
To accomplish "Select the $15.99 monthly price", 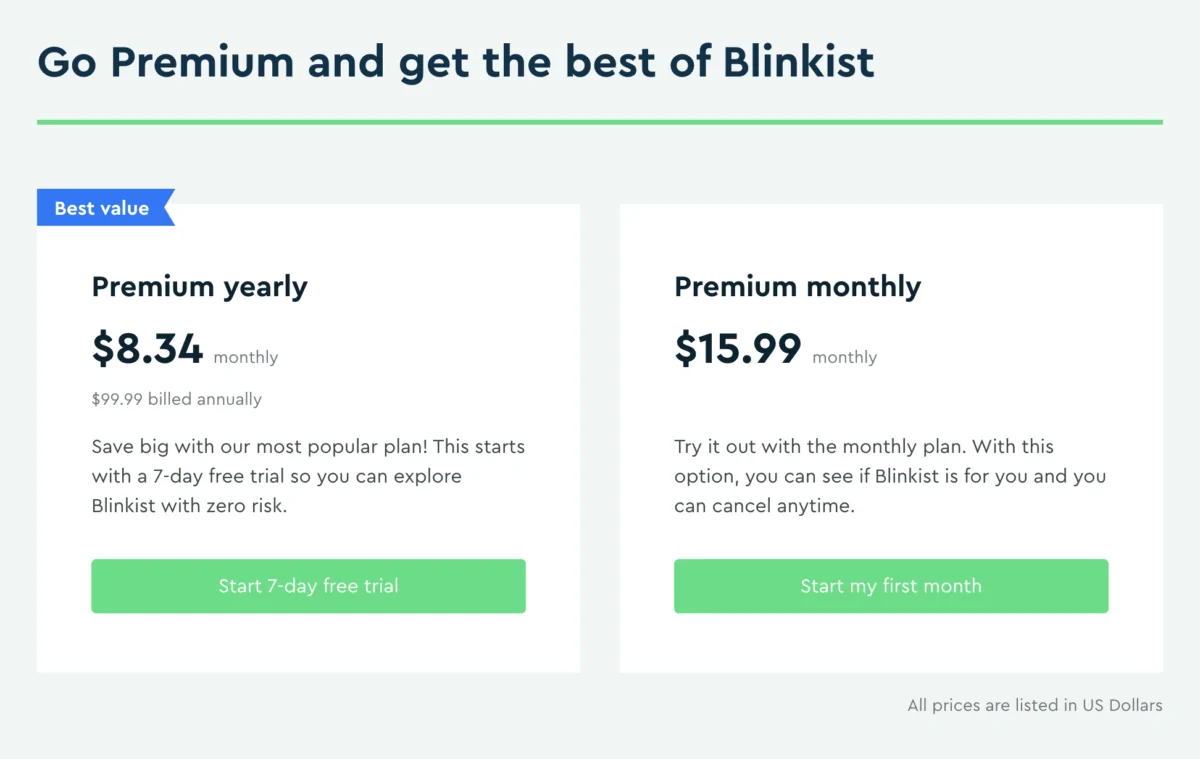I will (x=737, y=350).
